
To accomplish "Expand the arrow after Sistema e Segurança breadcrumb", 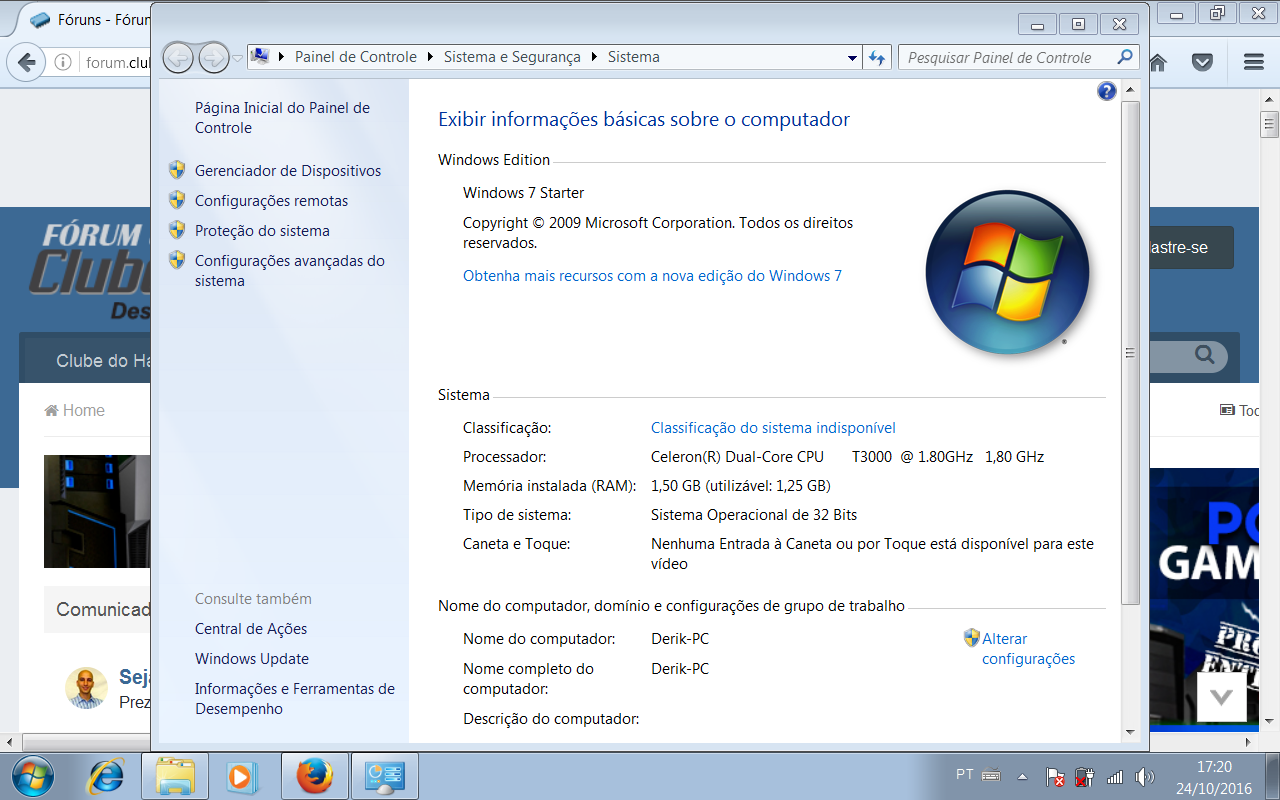I will point(595,57).
